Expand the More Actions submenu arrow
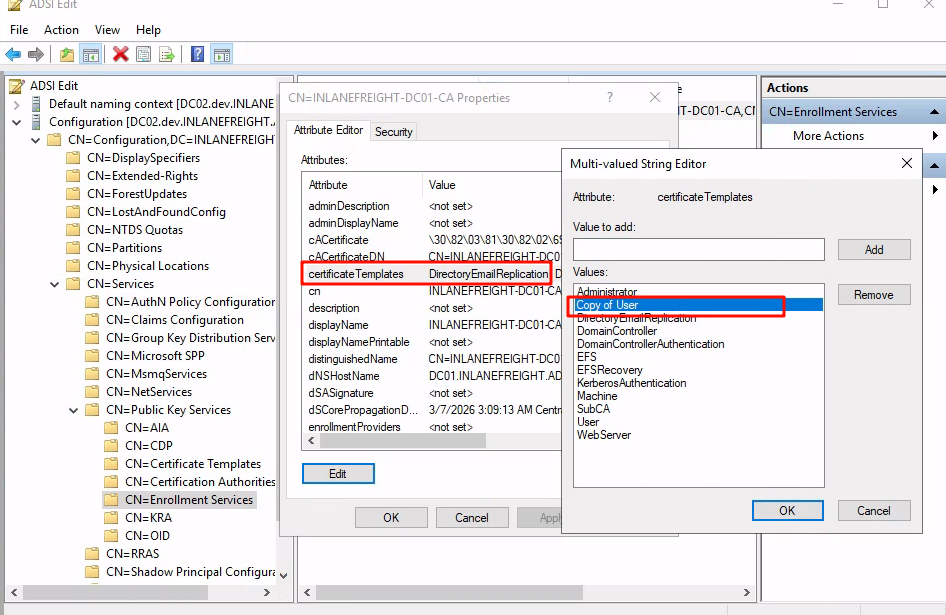This screenshot has width=946, height=615. pos(935,136)
